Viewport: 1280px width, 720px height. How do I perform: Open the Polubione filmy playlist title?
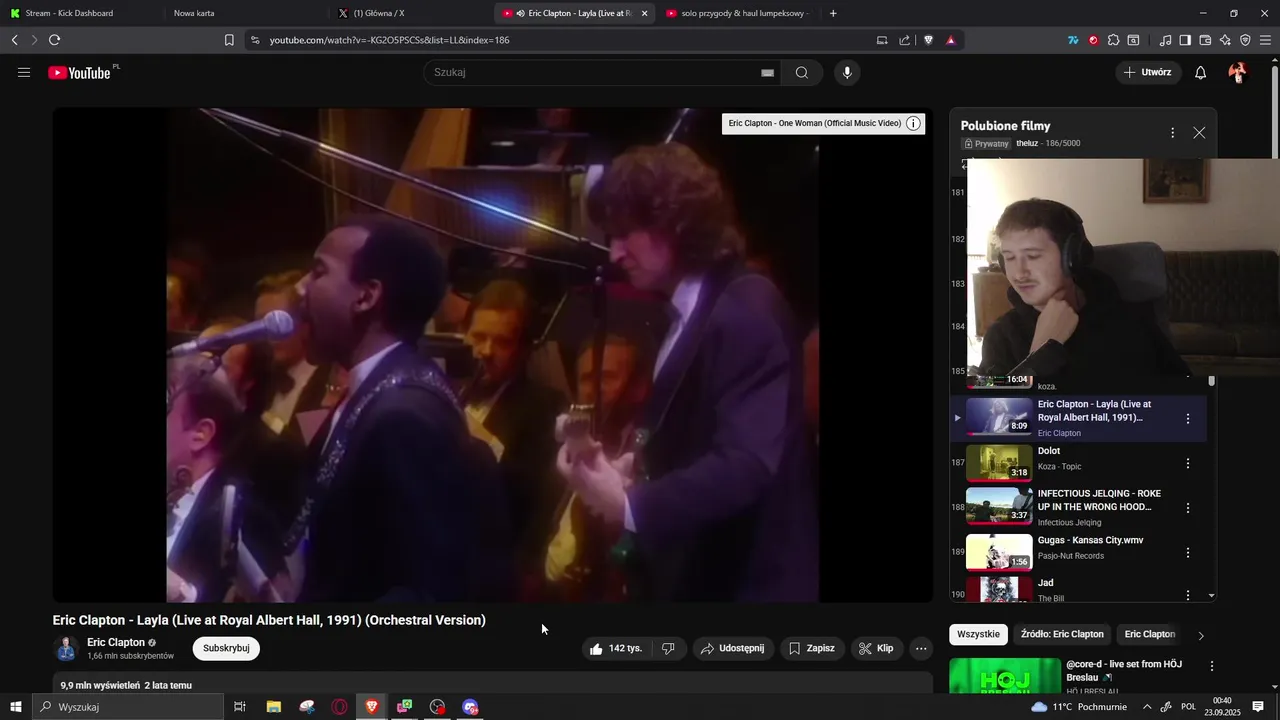pyautogui.click(x=1005, y=126)
